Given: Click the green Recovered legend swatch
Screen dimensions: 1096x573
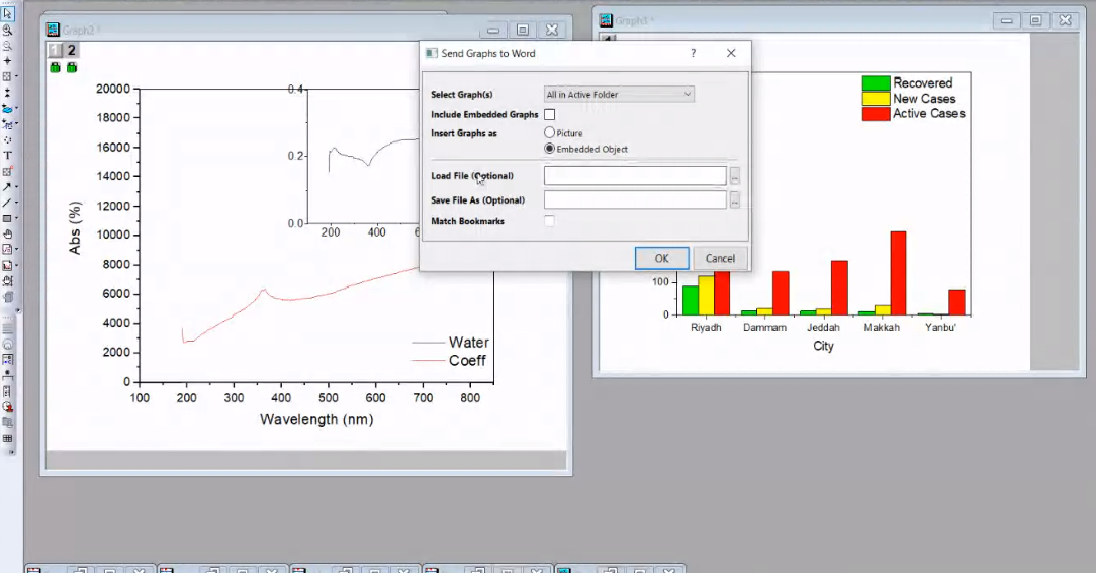Looking at the screenshot, I should coord(876,83).
